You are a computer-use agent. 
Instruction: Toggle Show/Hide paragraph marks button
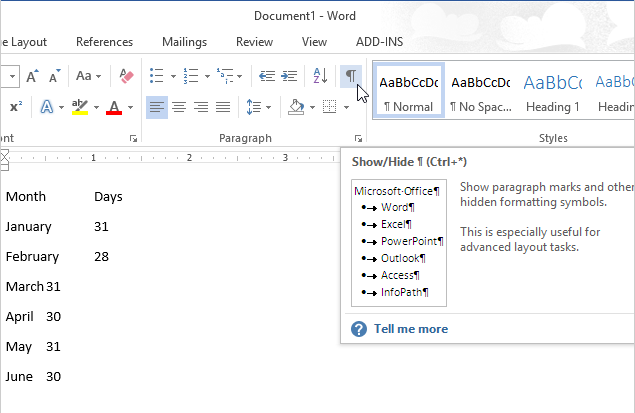351,76
